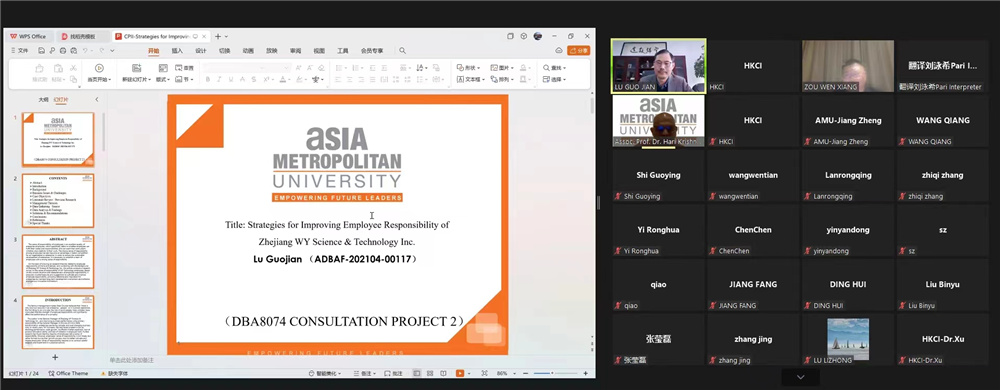Toggle bold formatting
The image size is (1000, 390).
click(x=208, y=80)
